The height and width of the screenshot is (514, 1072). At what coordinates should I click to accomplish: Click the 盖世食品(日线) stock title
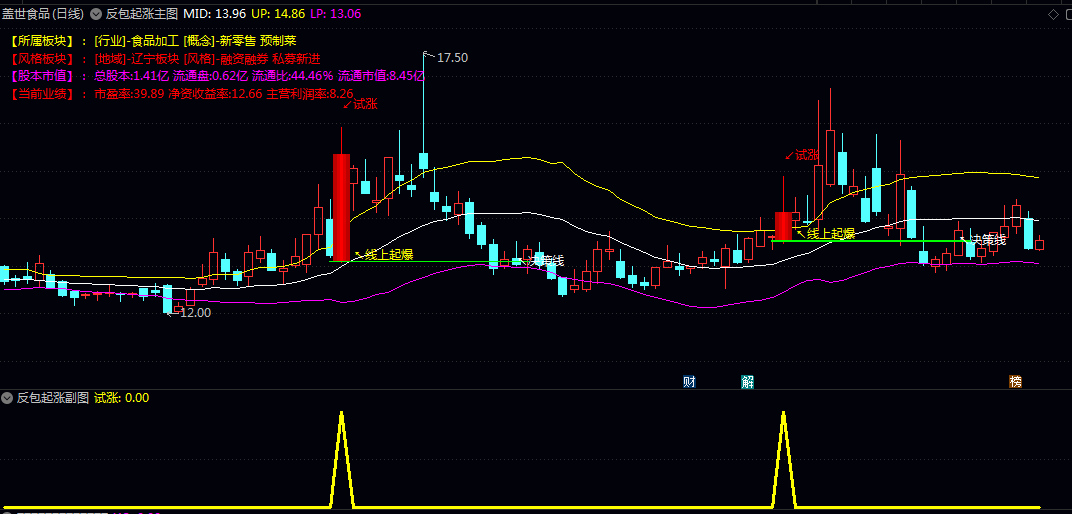point(43,14)
